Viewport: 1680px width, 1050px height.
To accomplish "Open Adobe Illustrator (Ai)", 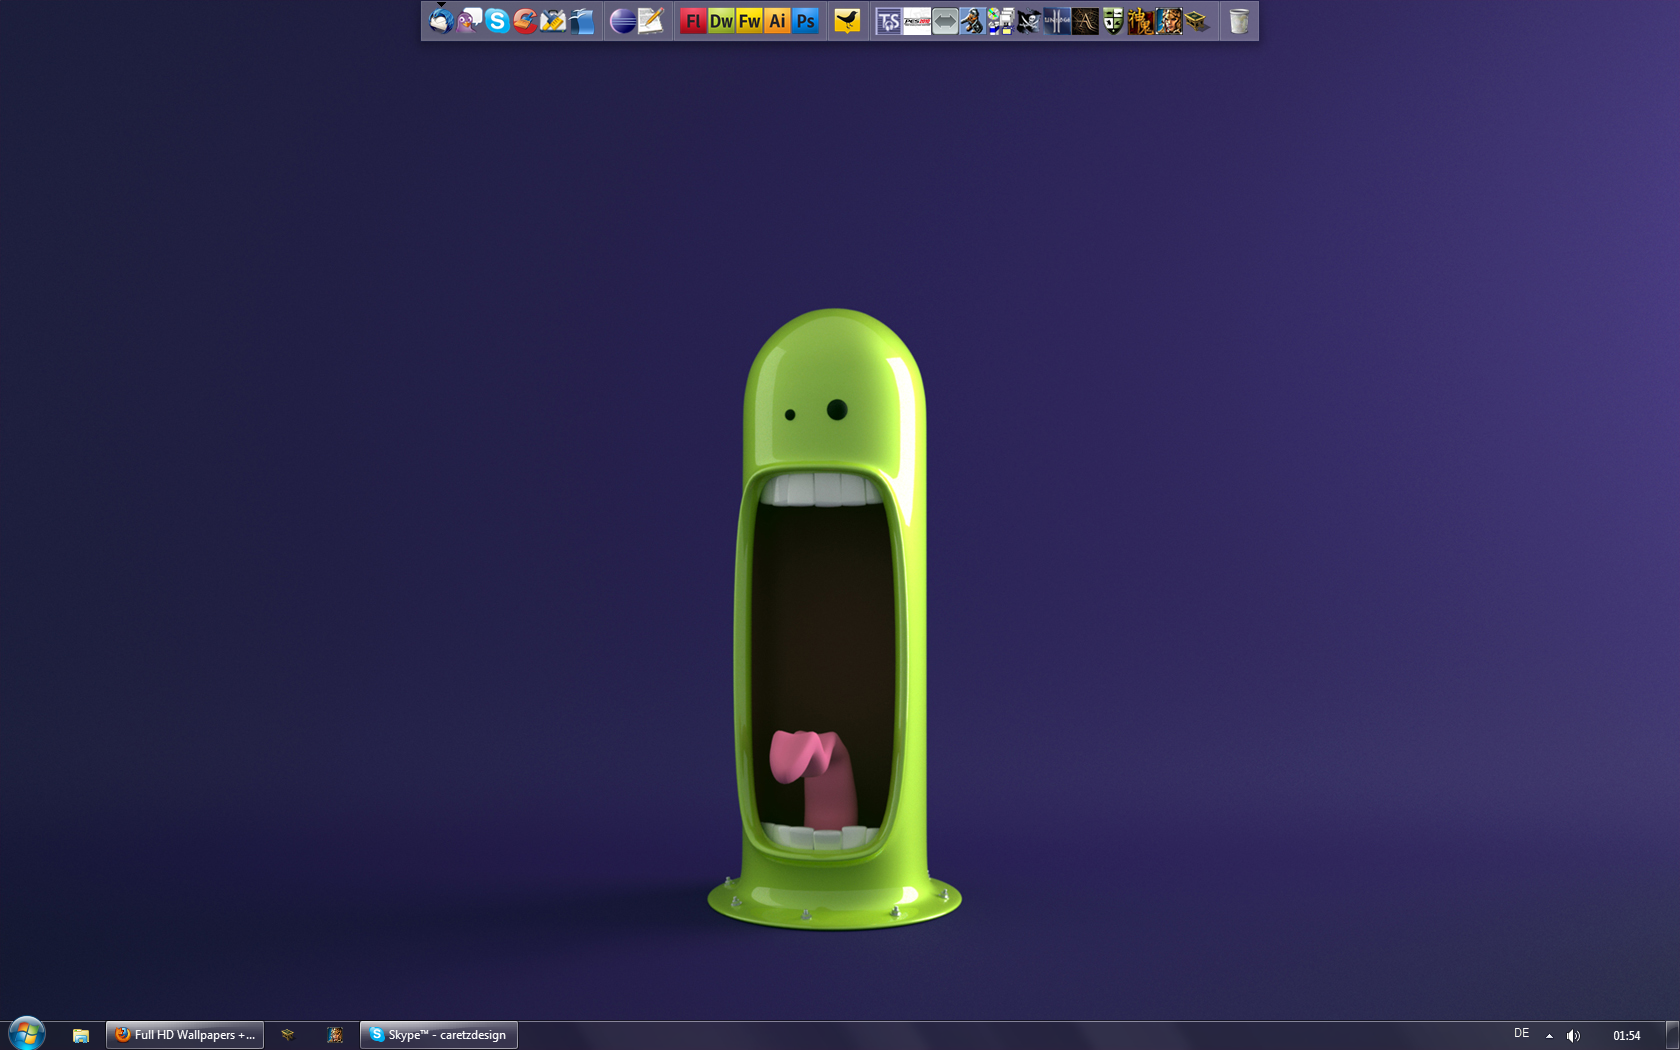I will click(x=777, y=20).
